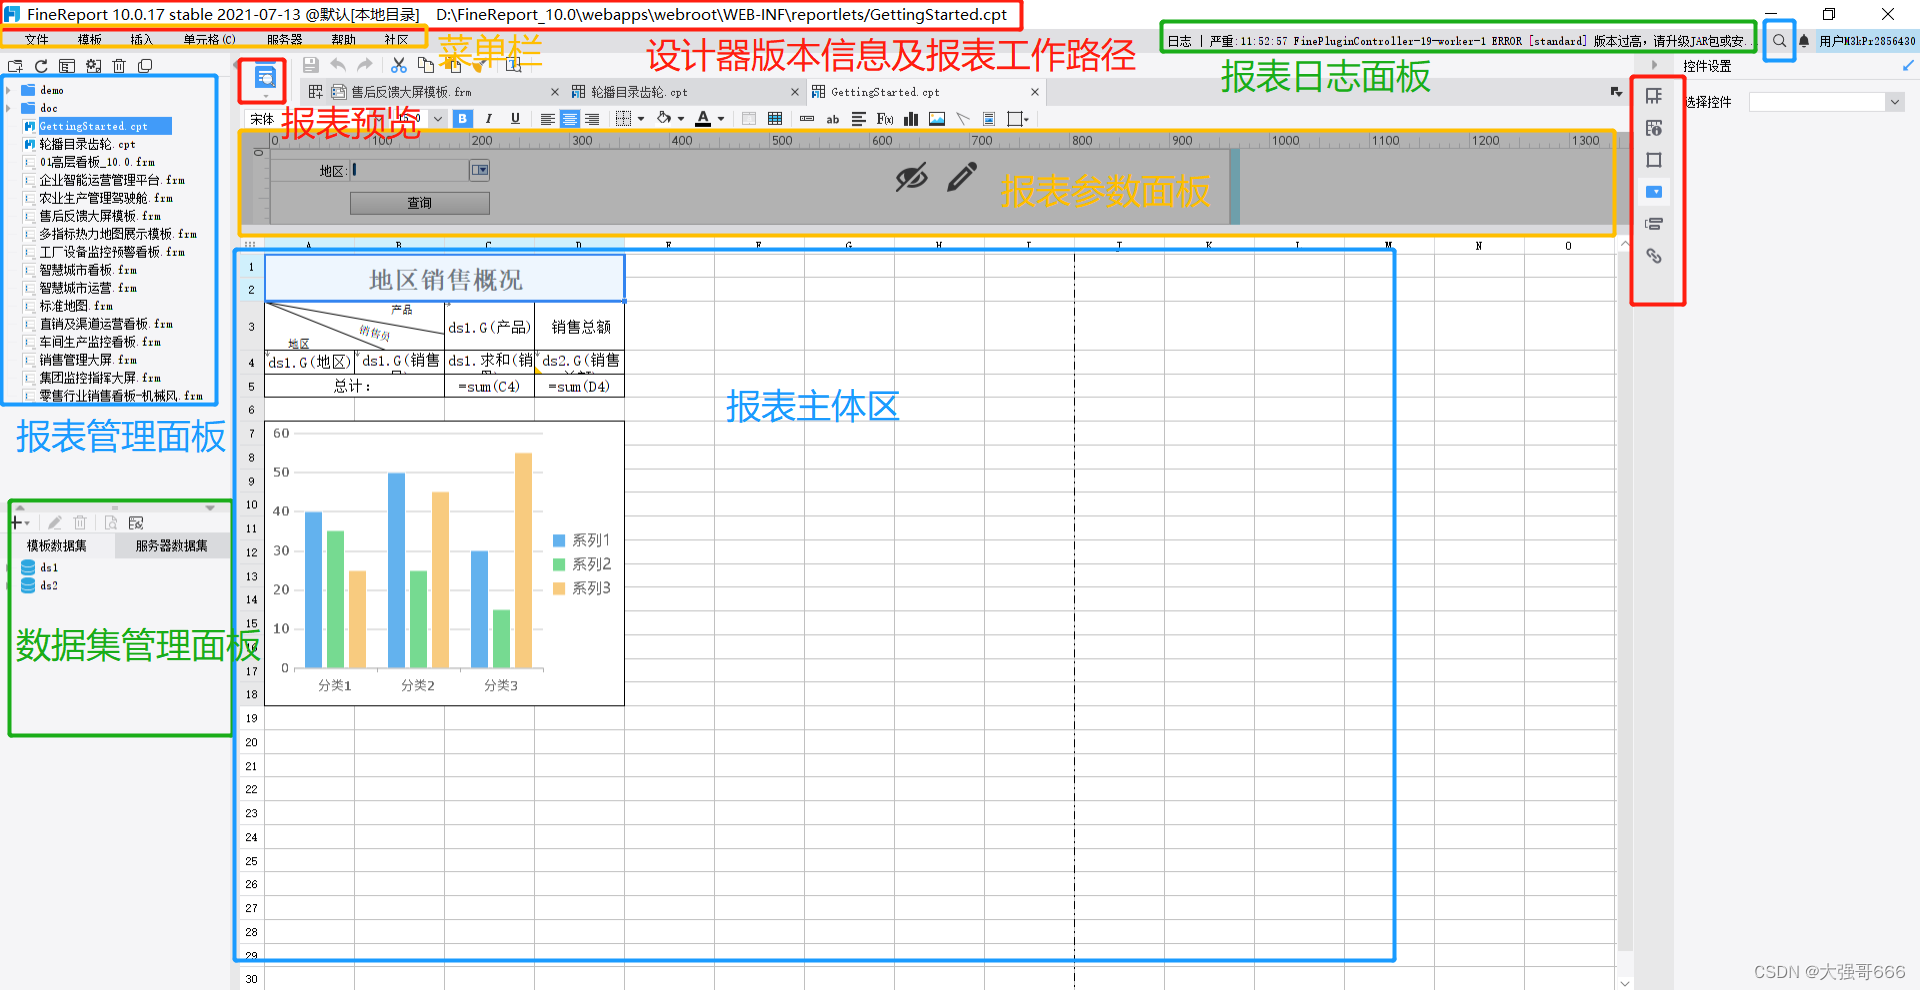The width and height of the screenshot is (1920, 990).
Task: Open dataset connection definition icon
Action: tap(136, 523)
